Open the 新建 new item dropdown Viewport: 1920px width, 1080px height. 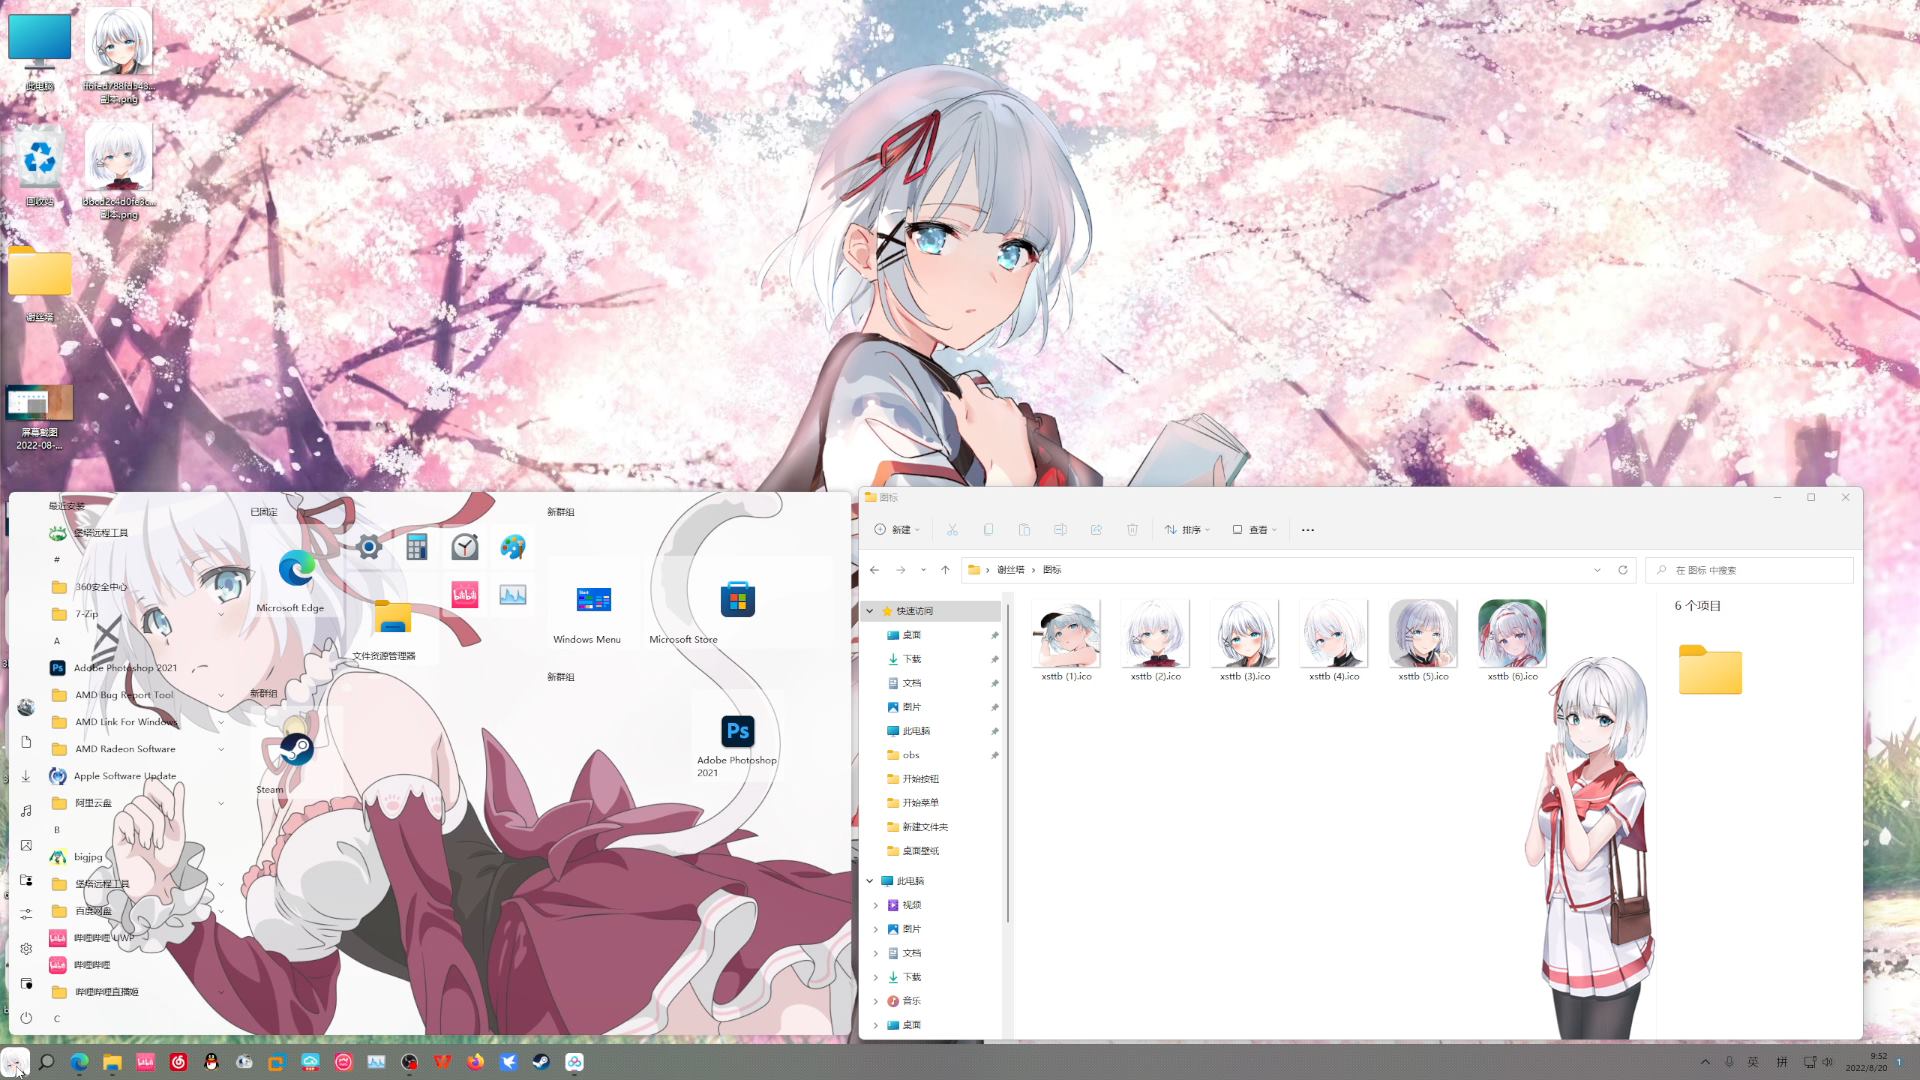[x=897, y=530]
